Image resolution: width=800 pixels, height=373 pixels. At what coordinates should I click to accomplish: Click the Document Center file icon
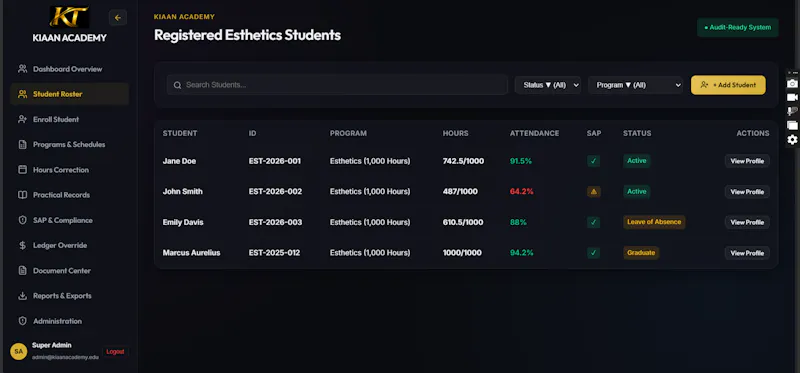[x=22, y=270]
